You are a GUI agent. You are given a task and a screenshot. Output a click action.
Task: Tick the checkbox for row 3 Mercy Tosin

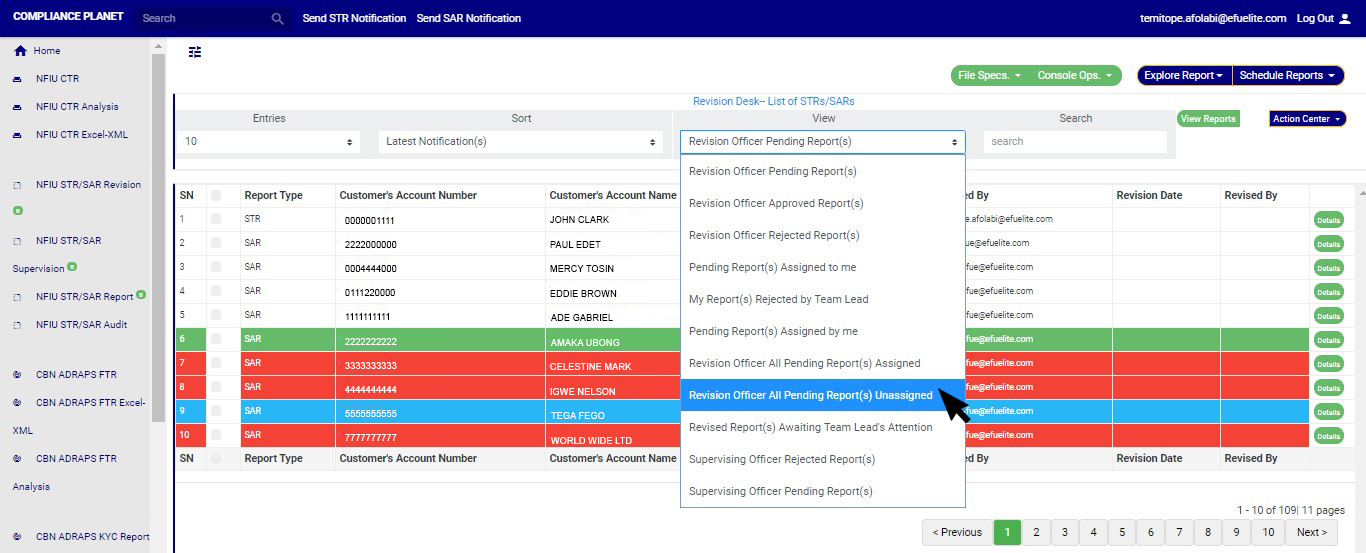pyautogui.click(x=216, y=267)
